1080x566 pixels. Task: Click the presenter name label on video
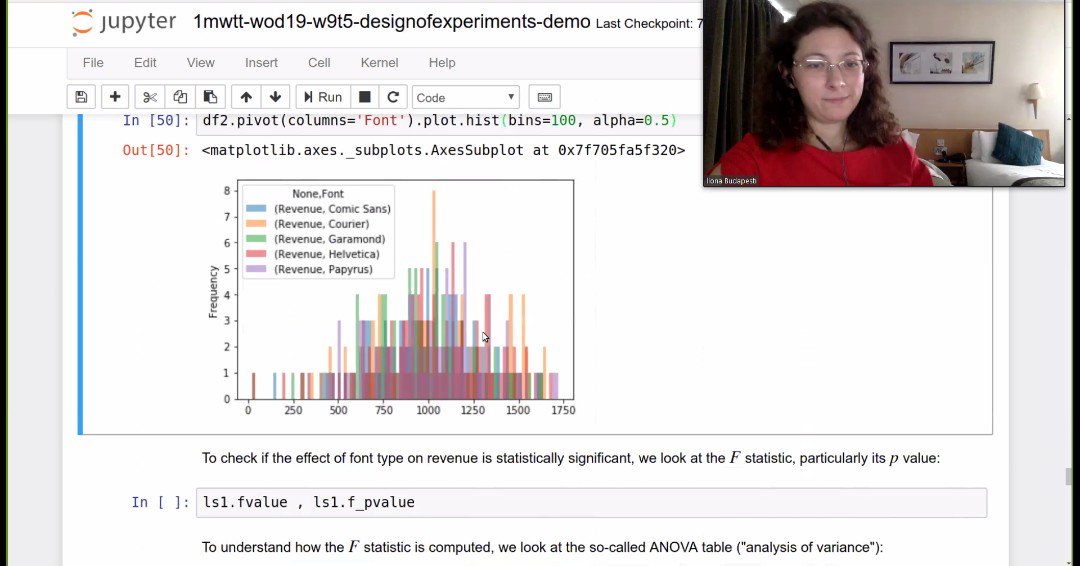[x=731, y=181]
